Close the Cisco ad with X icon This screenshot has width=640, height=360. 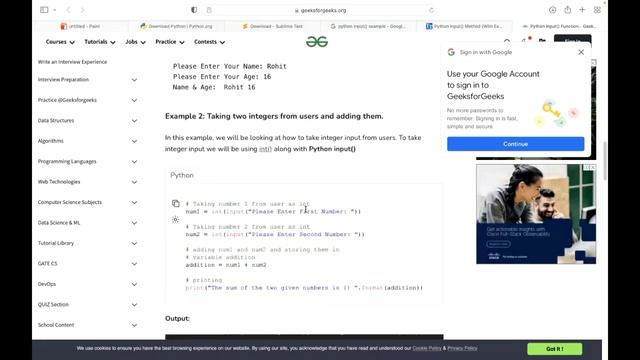(593, 167)
